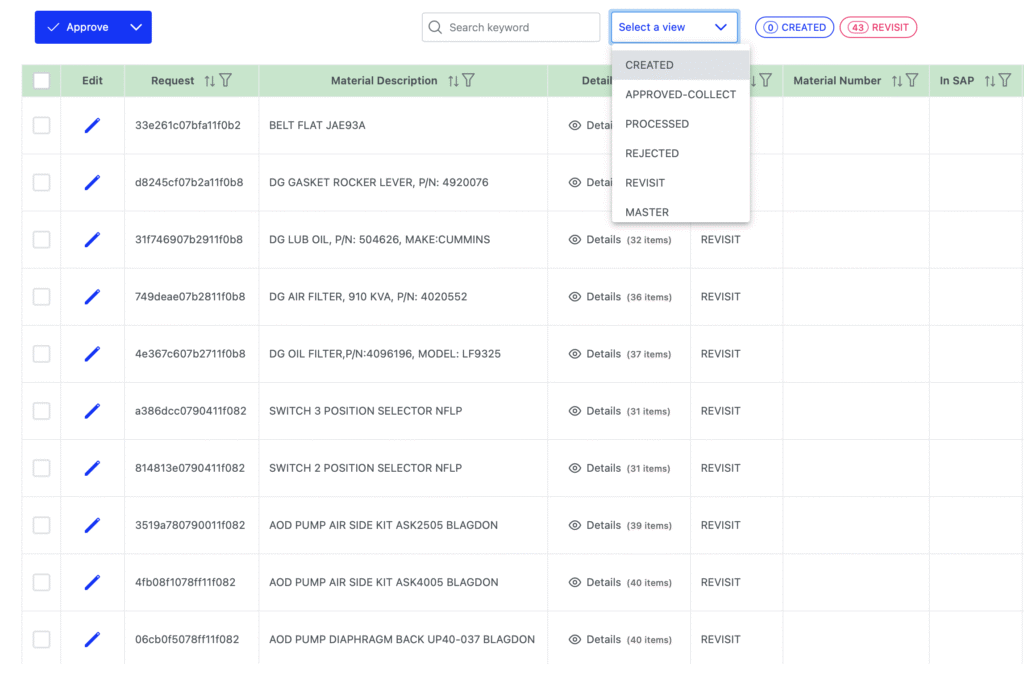
Task: Choose APPROVED-COLLECT from view list
Action: pos(680,95)
